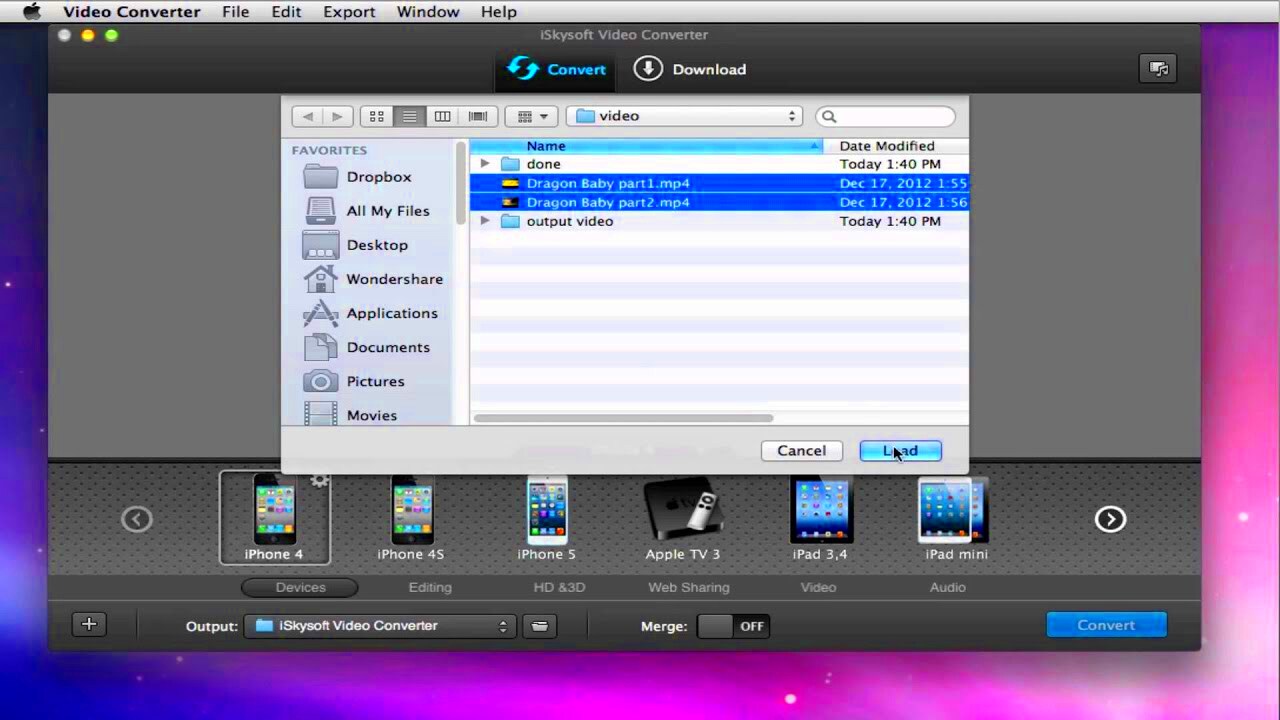Select iPhone 4S device preset

point(411,517)
